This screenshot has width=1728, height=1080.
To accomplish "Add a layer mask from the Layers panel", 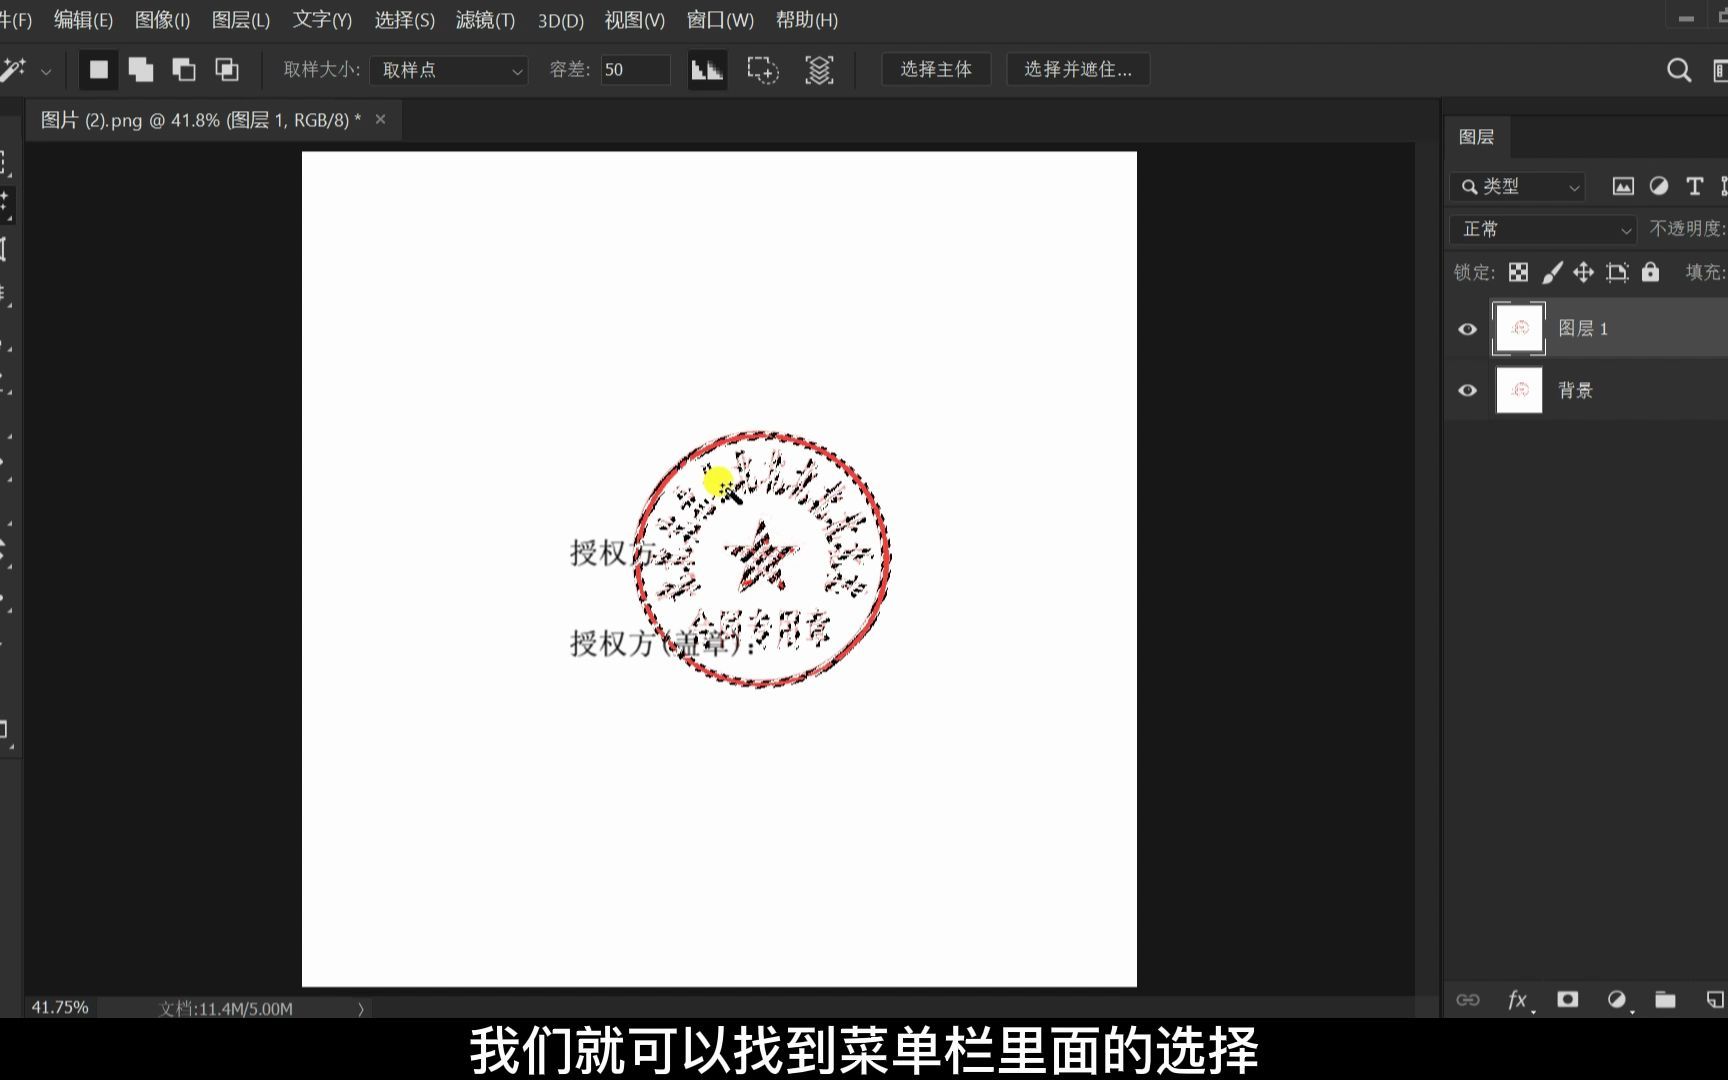I will point(1567,1000).
